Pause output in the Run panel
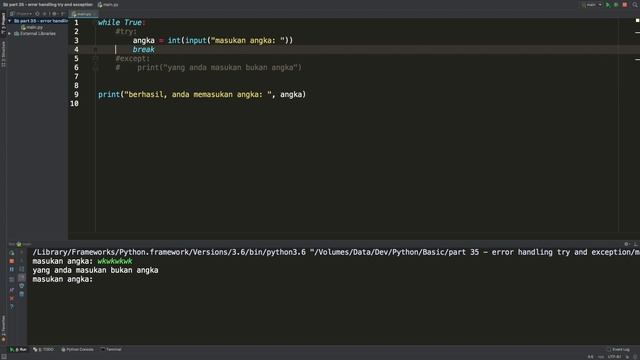Viewport: 640px width, 360px height. tap(11, 270)
